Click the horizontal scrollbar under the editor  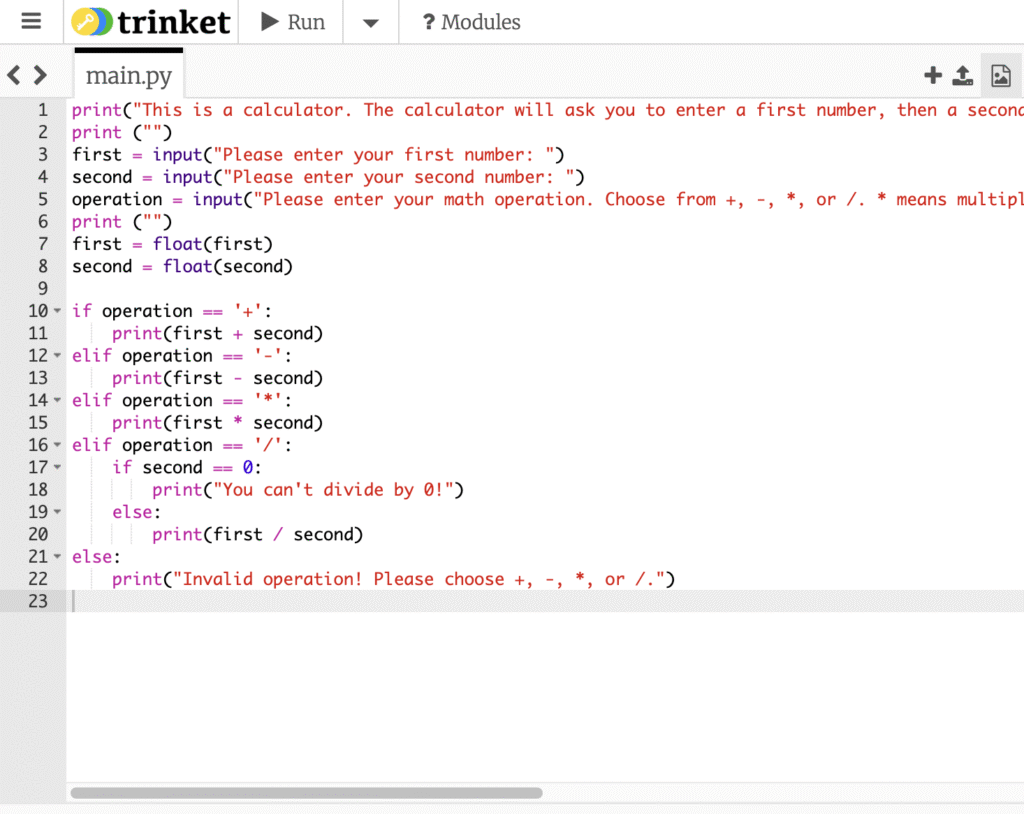(306, 793)
